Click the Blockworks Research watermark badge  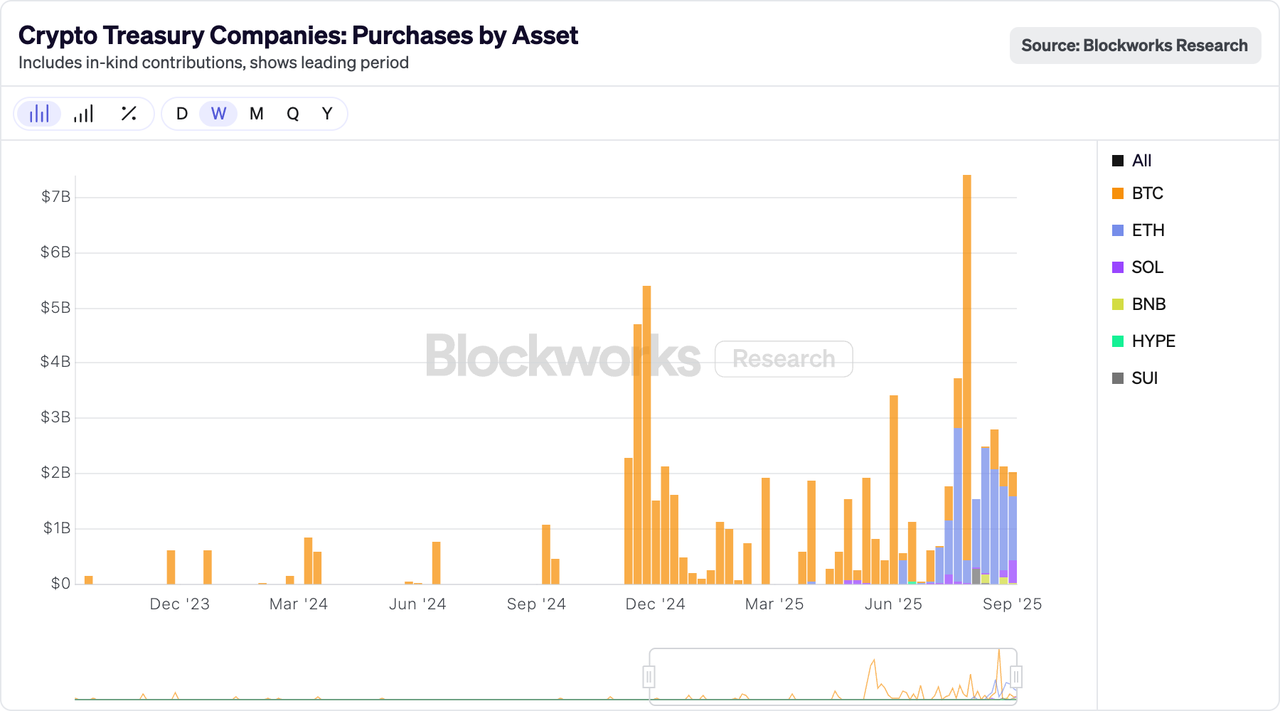(783, 359)
